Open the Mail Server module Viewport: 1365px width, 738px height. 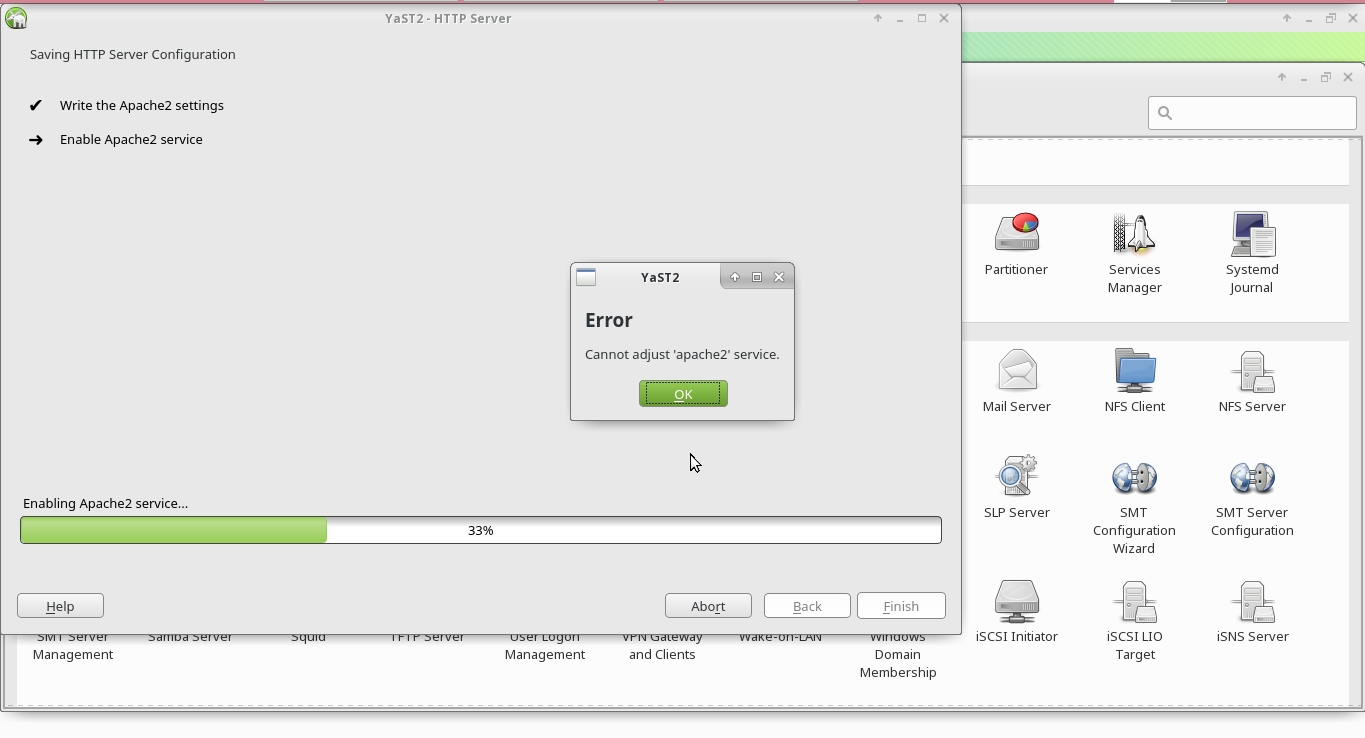[x=1016, y=382]
